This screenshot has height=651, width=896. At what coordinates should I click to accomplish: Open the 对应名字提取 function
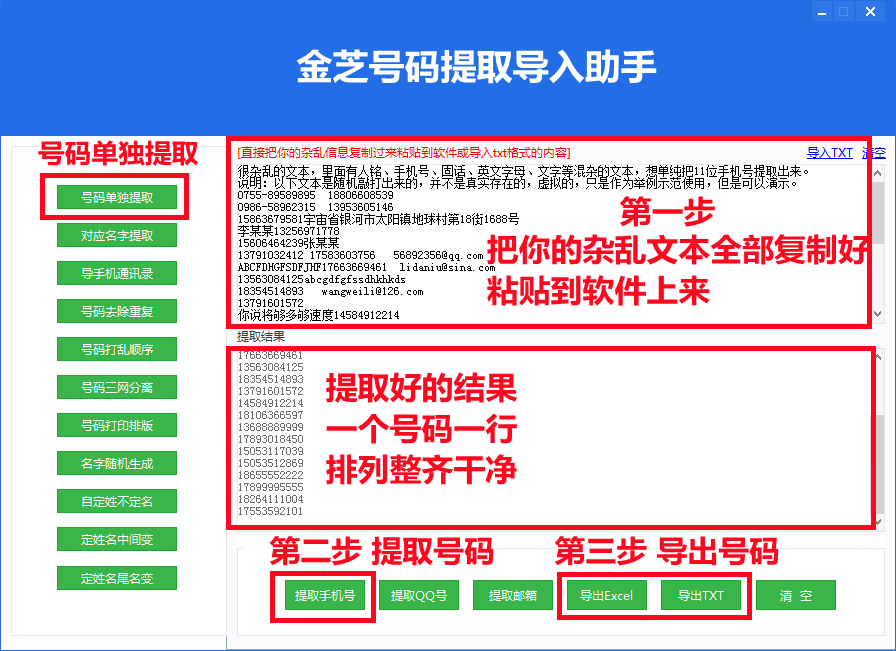pyautogui.click(x=117, y=235)
